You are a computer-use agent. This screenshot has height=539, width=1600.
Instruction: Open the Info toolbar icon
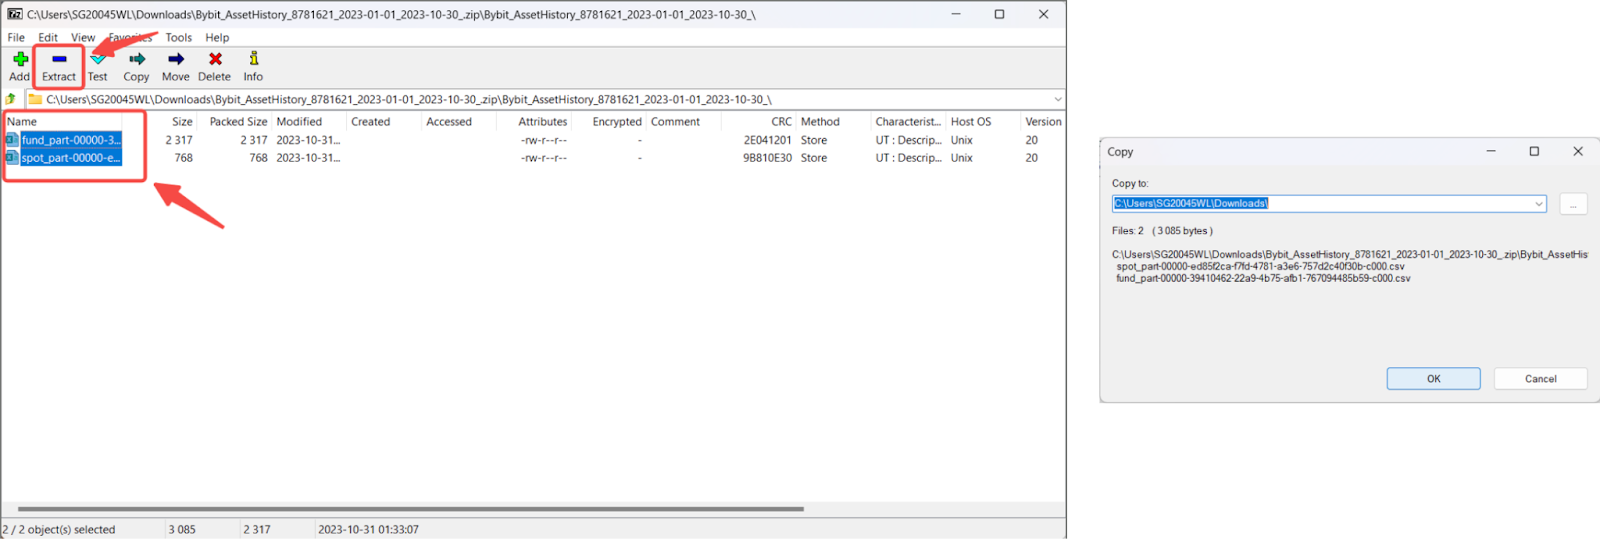tap(253, 66)
